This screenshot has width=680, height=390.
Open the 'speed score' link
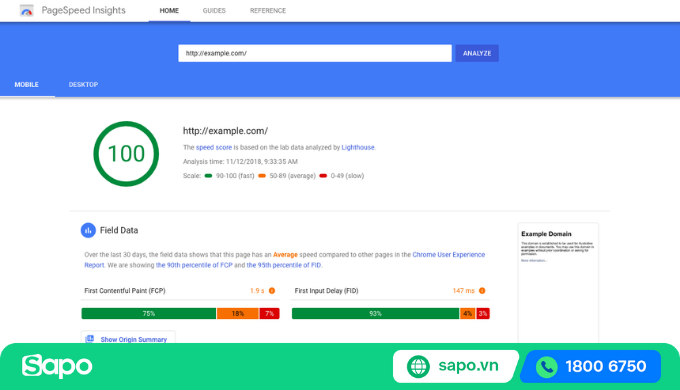(214, 147)
